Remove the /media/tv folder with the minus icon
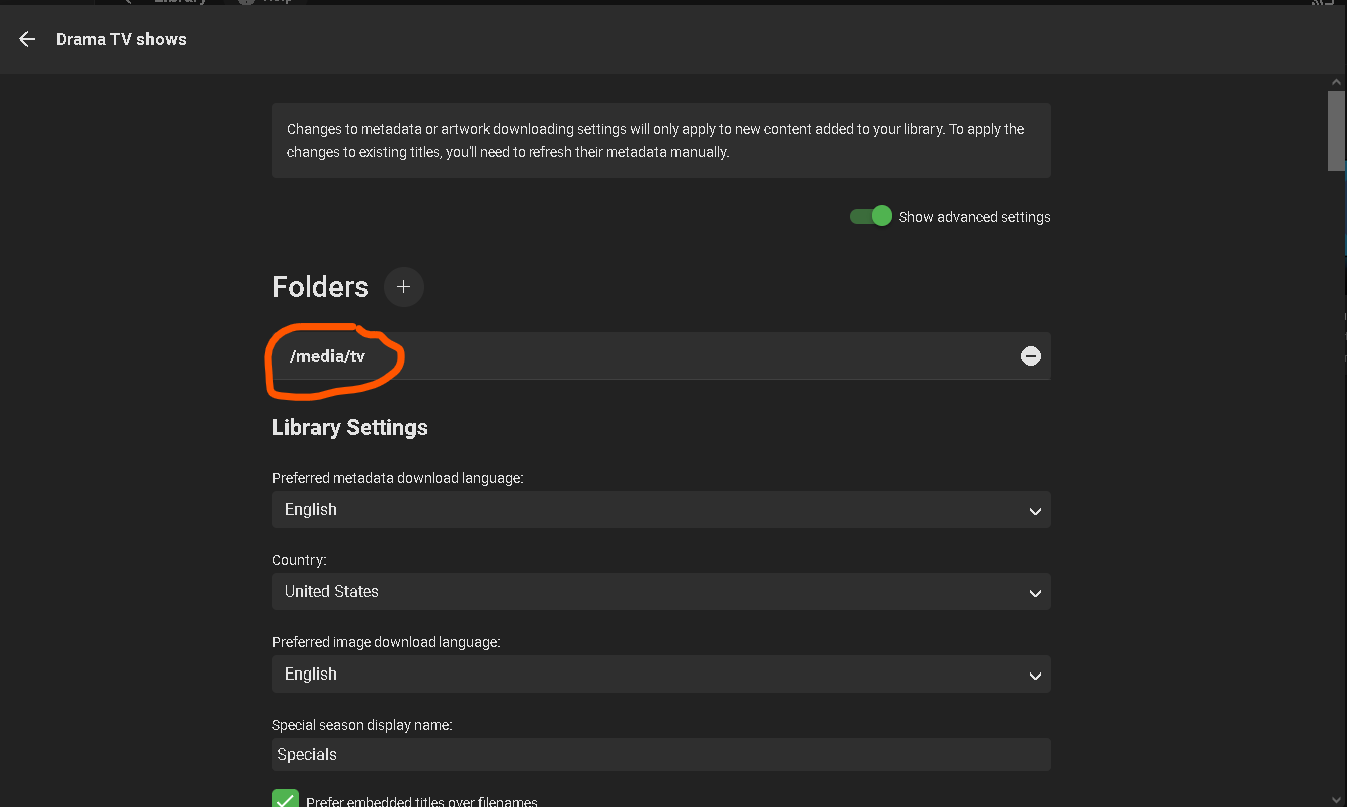 click(x=1030, y=356)
